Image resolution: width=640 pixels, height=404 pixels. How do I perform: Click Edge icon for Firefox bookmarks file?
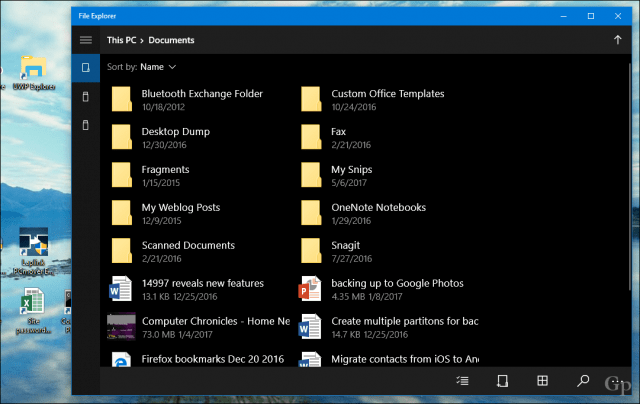click(x=121, y=360)
